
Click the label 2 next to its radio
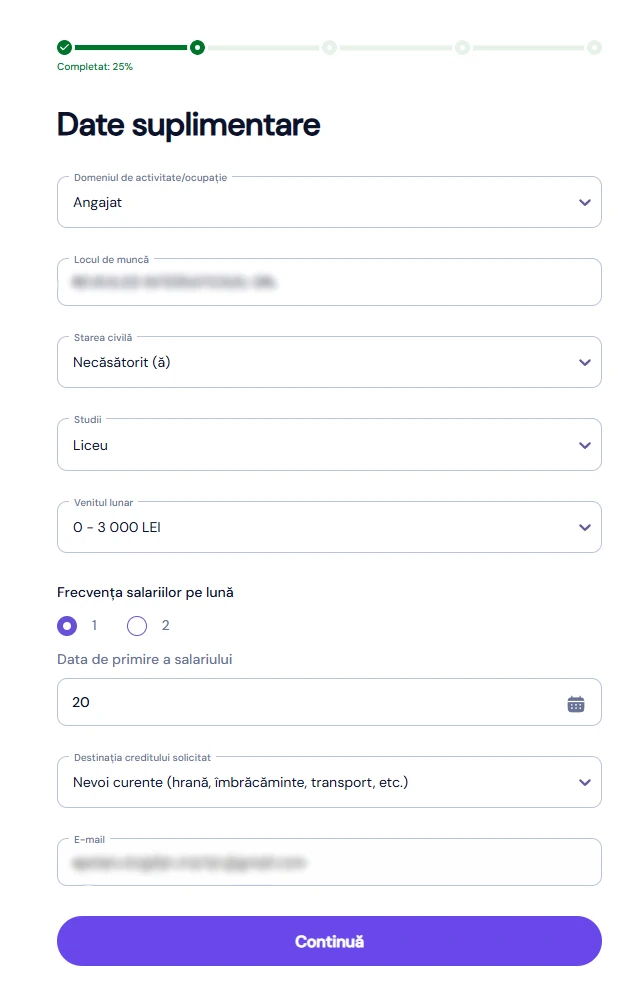pyautogui.click(x=163, y=625)
